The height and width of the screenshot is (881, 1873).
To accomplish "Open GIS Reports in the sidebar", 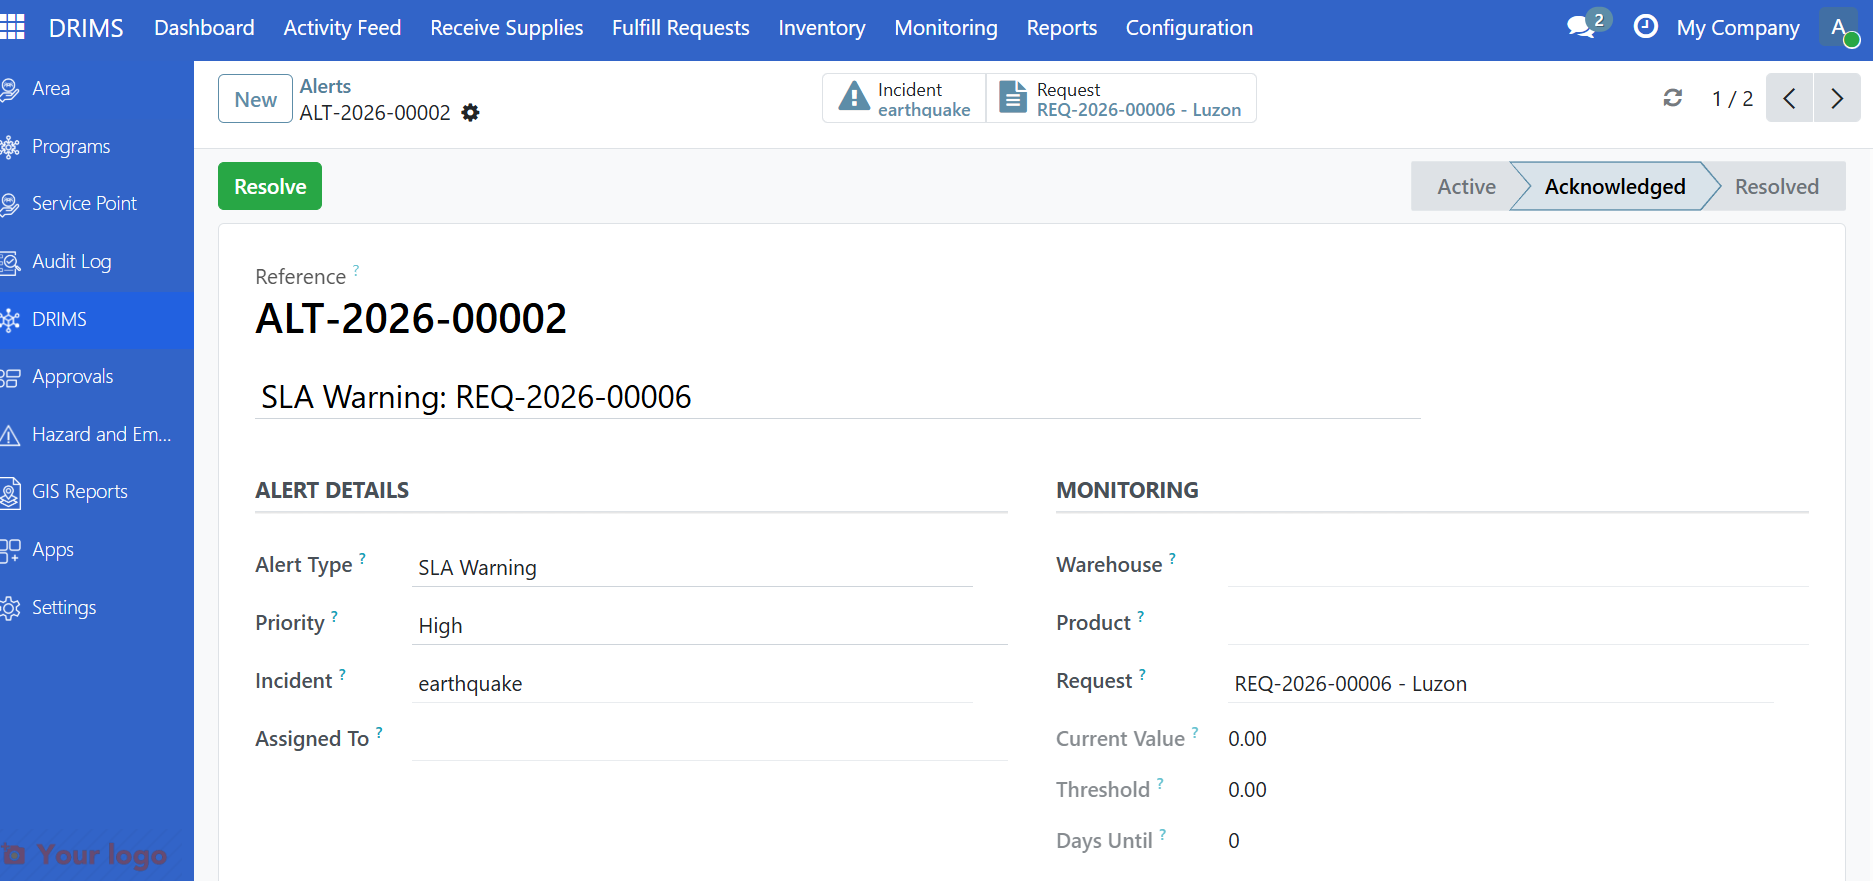I will tap(97, 492).
